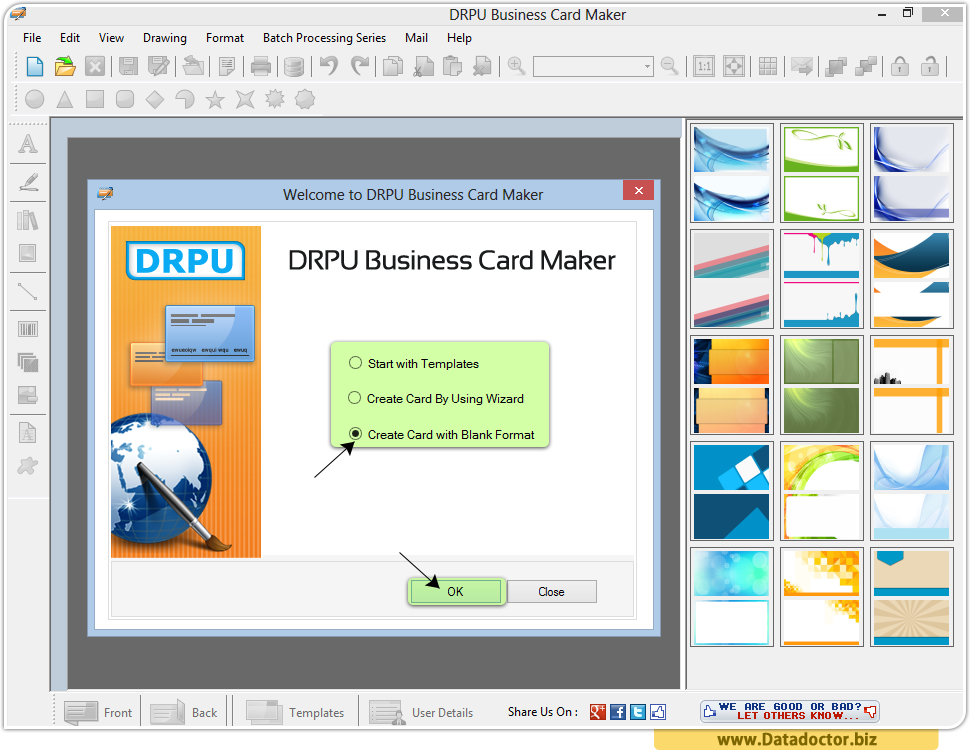Choose the orange pixel squares template thumbnail
This screenshot has height=750, width=970.
click(822, 598)
